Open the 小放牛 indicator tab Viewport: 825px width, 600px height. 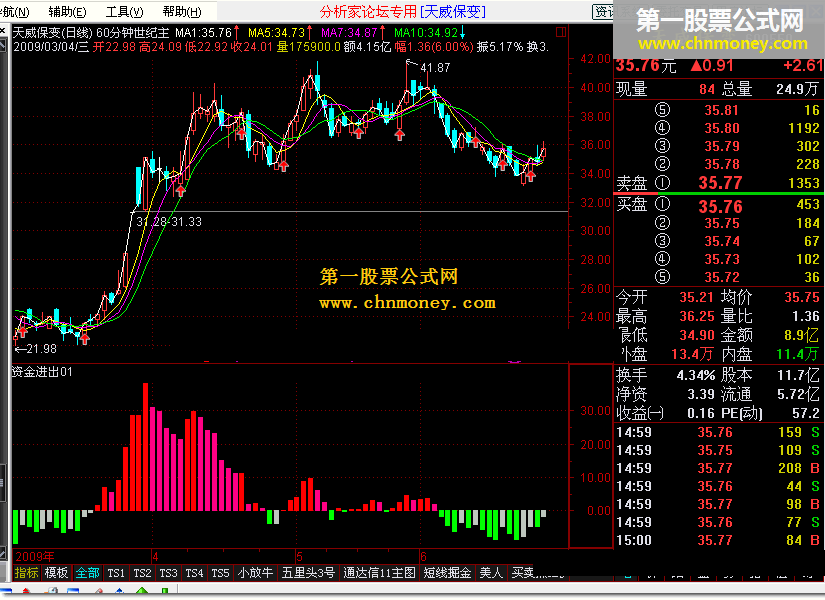point(255,573)
